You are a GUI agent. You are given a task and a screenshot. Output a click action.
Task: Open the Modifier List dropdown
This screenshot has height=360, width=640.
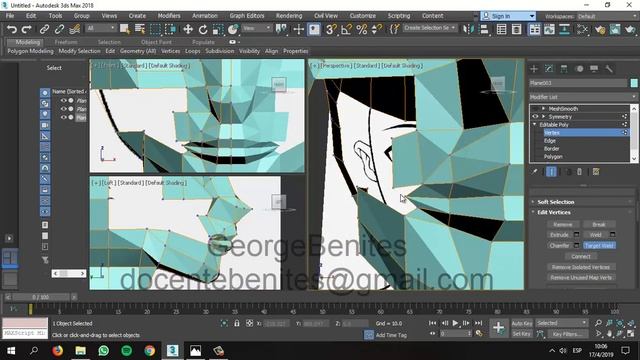[x=583, y=97]
